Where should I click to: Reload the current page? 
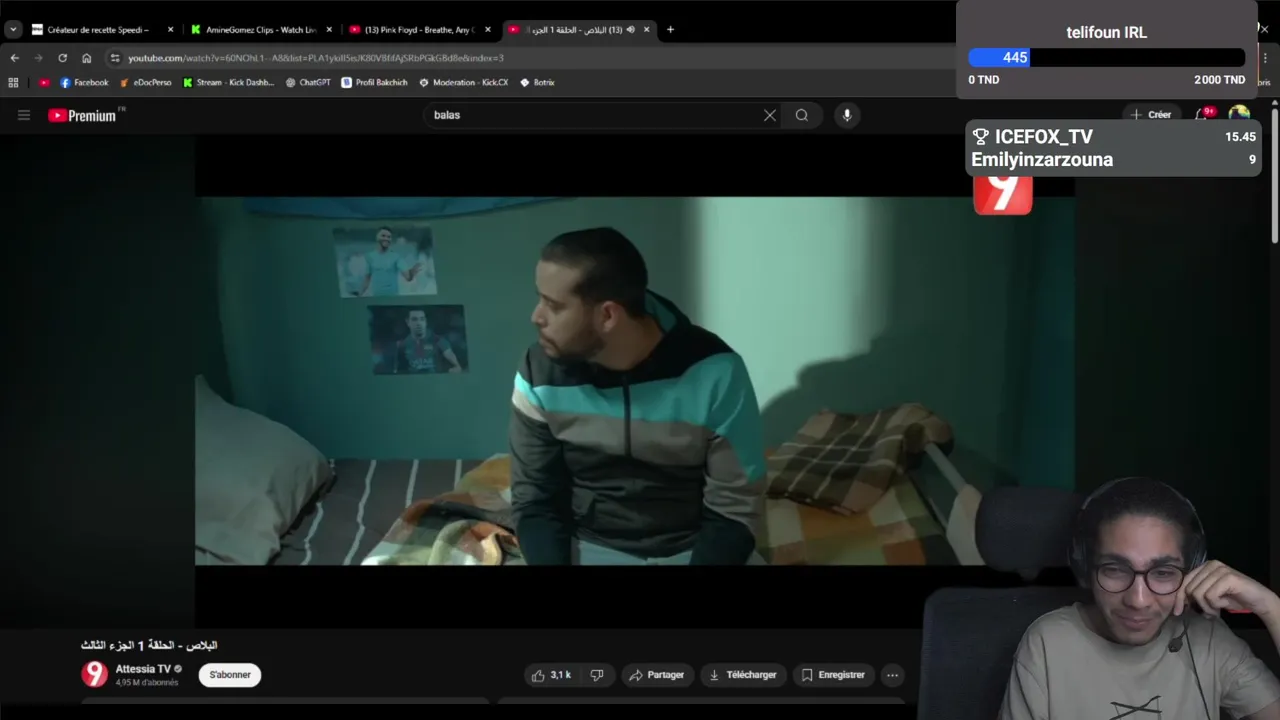[62, 58]
